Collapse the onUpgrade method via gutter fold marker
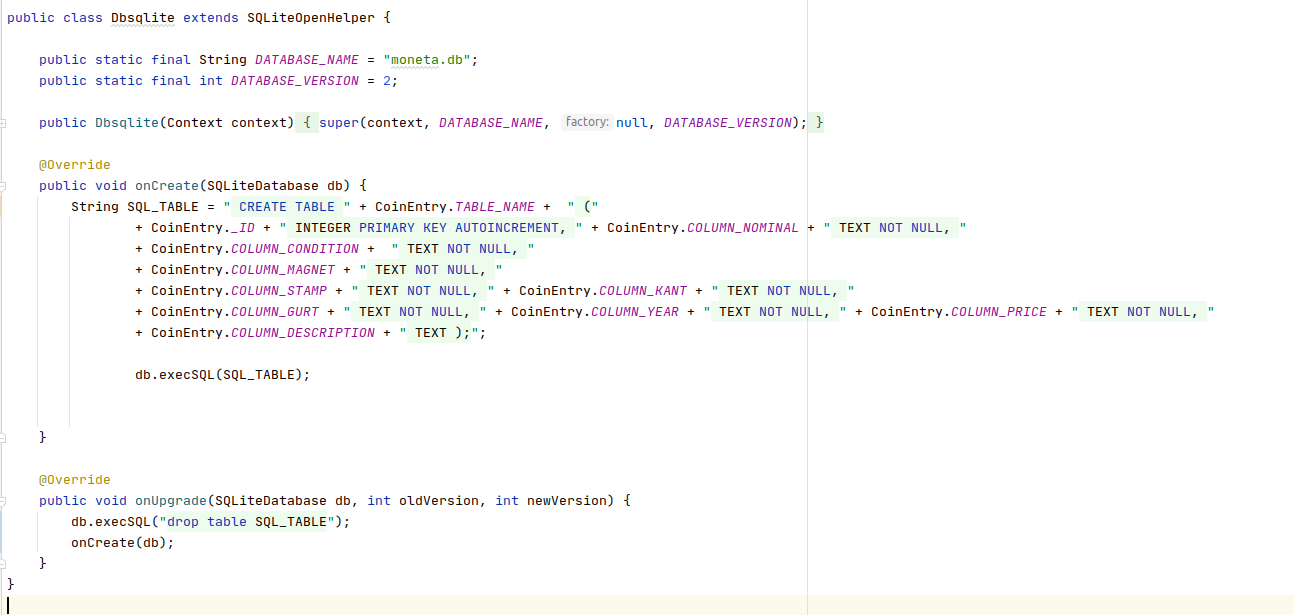The height and width of the screenshot is (615, 1294). (3, 501)
